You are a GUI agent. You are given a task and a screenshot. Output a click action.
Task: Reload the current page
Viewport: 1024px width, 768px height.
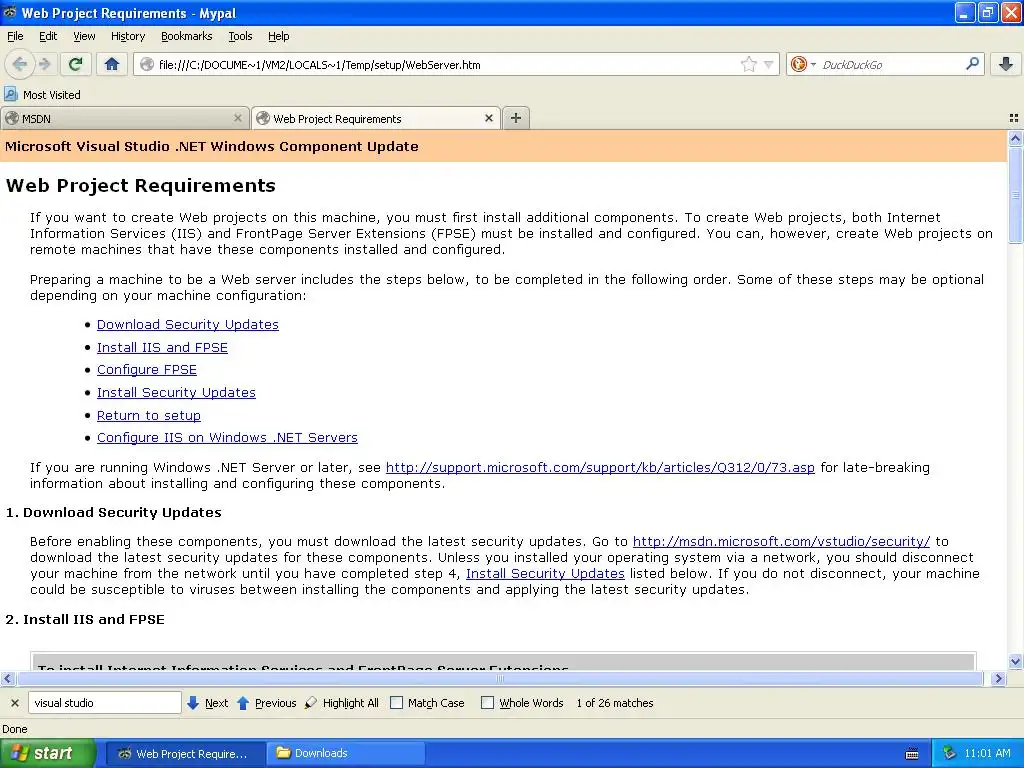tap(76, 64)
